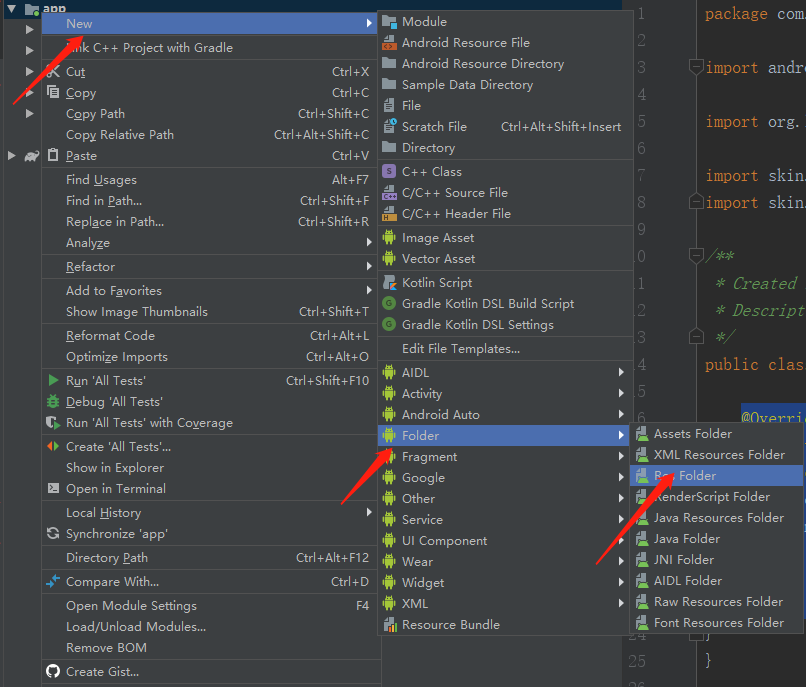Click the Synchronize 'app' refresh icon
This screenshot has height=687, width=806.
pos(53,533)
